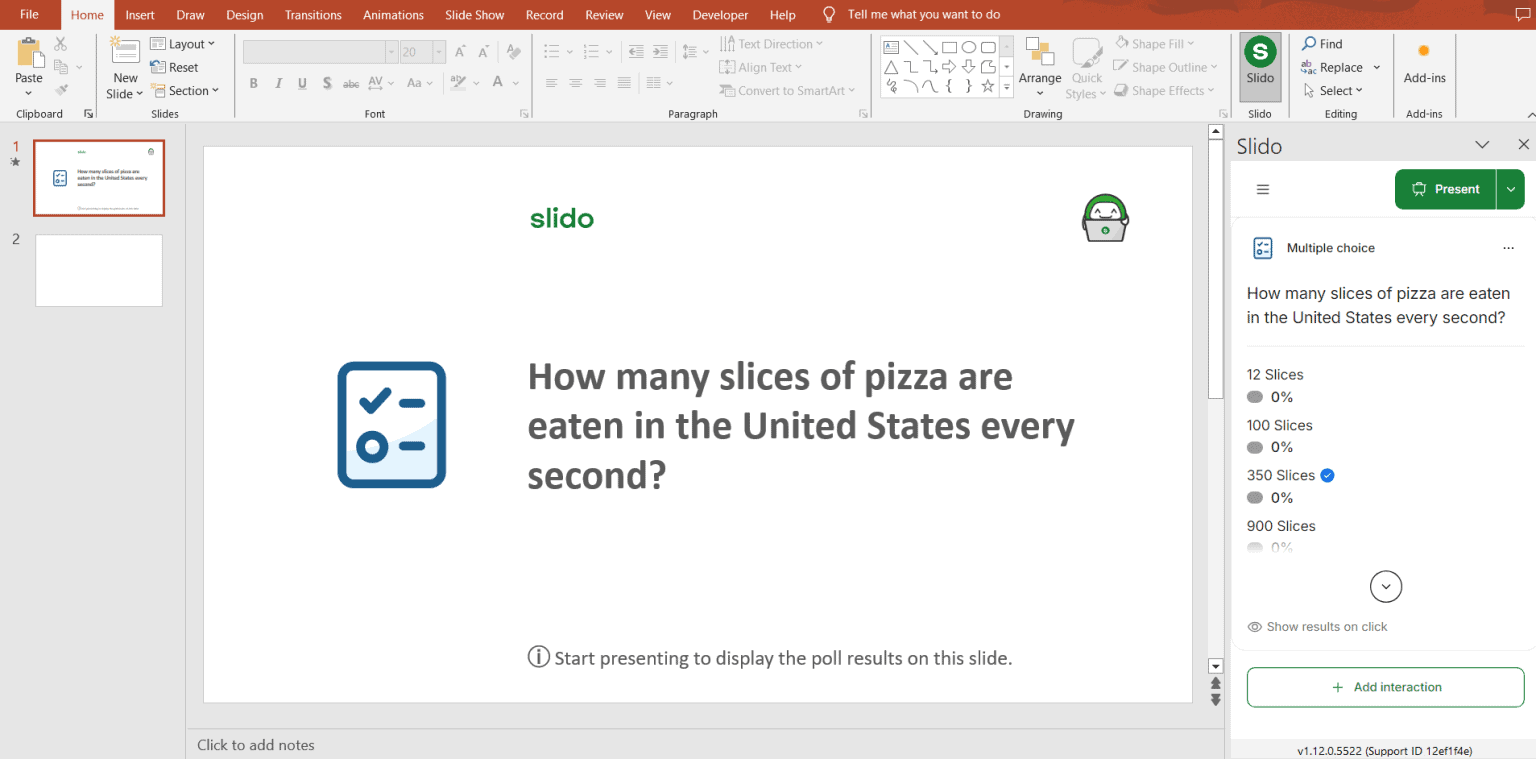
Task: Open the Present button dropdown arrow
Action: 1511,189
